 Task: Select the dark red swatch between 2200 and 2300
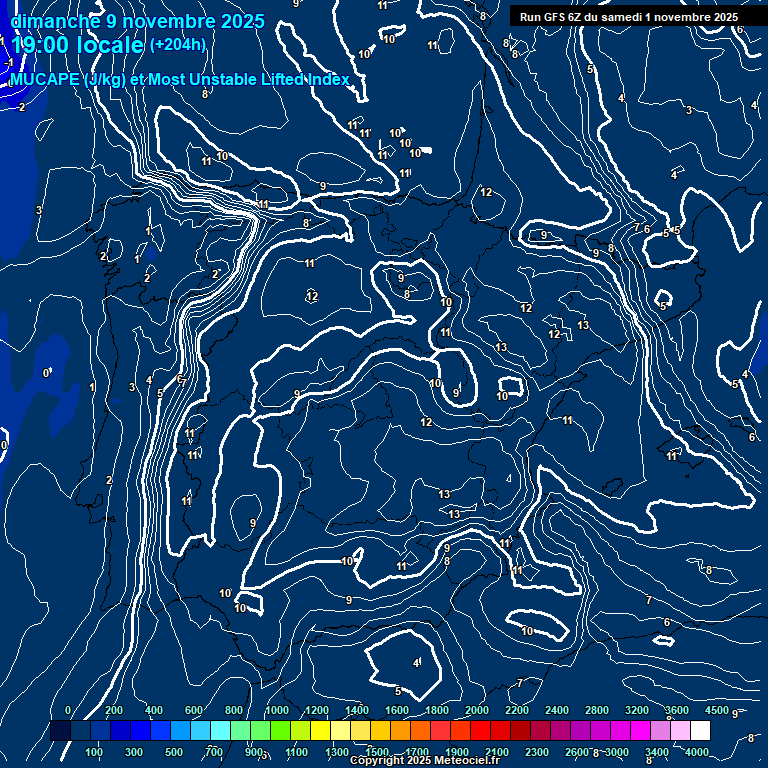click(522, 730)
